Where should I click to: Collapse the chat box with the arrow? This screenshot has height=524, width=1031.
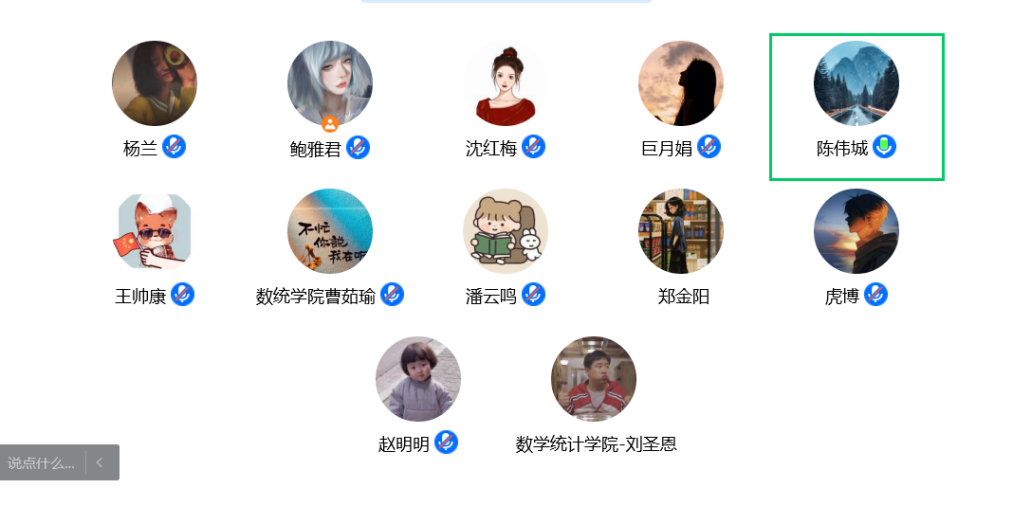[x=99, y=462]
